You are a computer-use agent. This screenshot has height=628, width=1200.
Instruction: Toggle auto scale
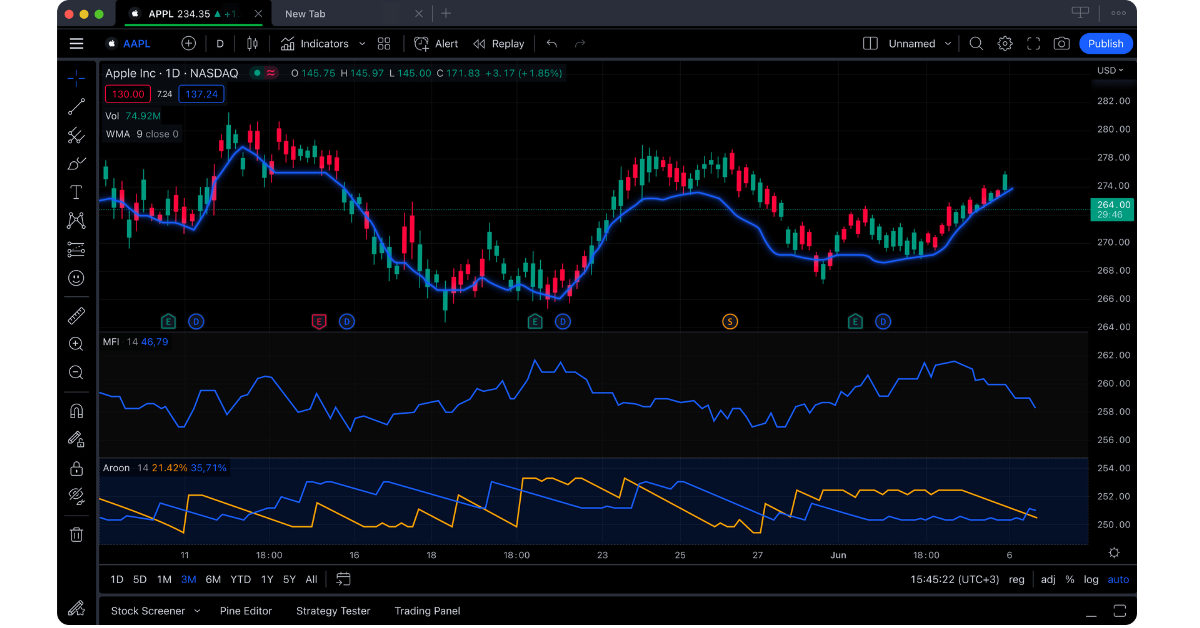pos(1118,579)
